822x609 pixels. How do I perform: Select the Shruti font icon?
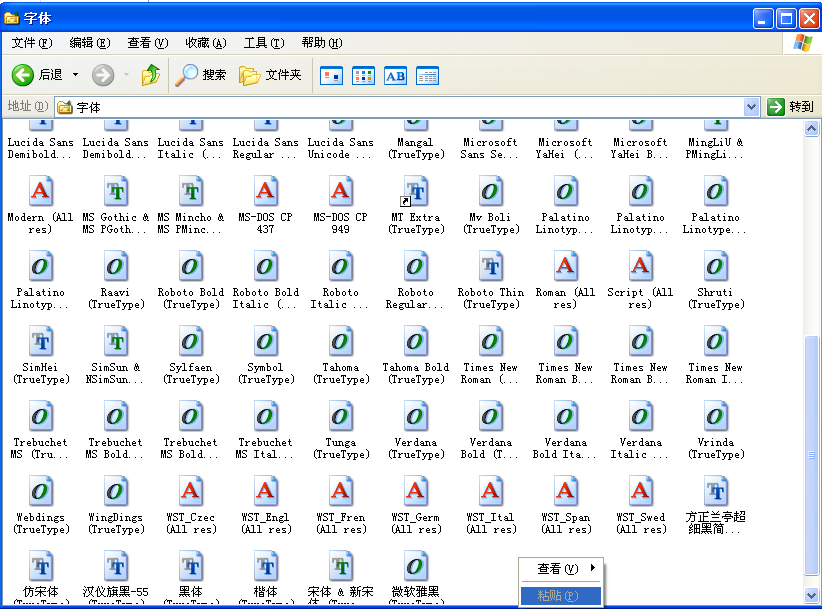click(x=715, y=267)
